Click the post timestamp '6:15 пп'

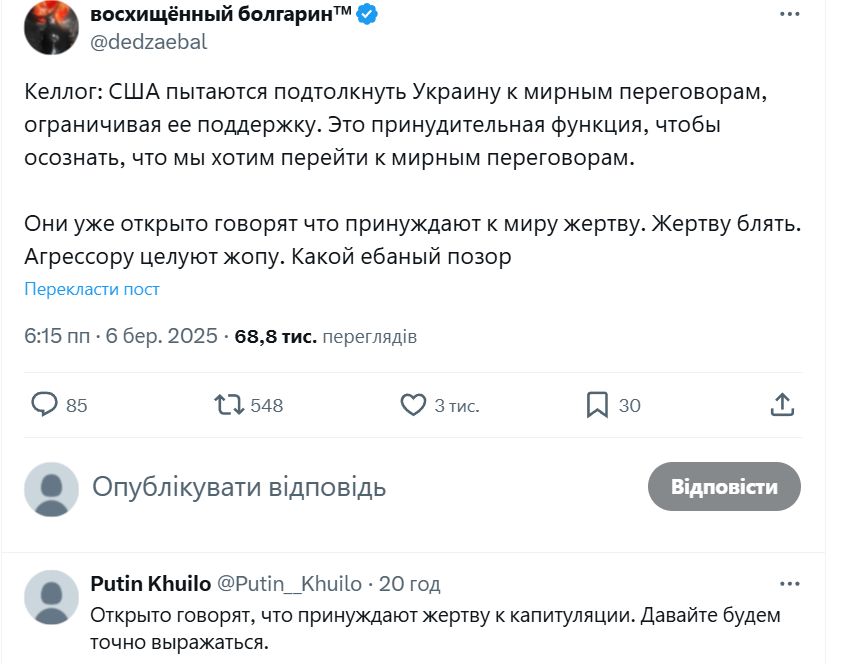[x=58, y=337]
